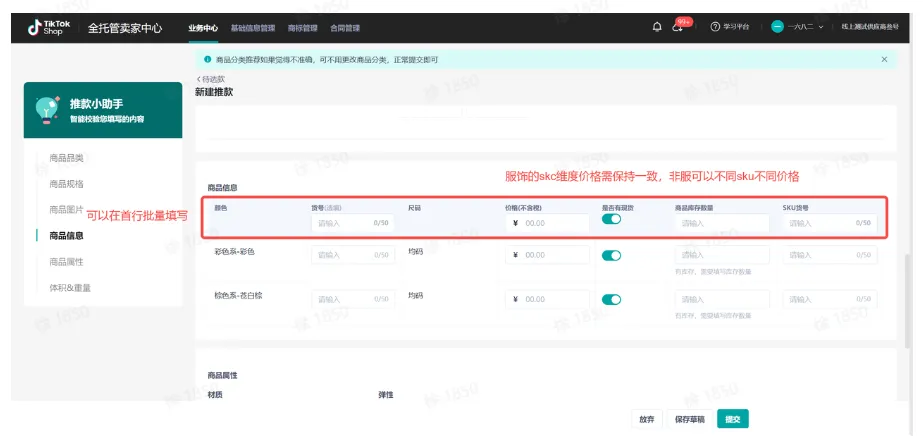
Task: Open the 业务中心 tab
Action: (203, 28)
